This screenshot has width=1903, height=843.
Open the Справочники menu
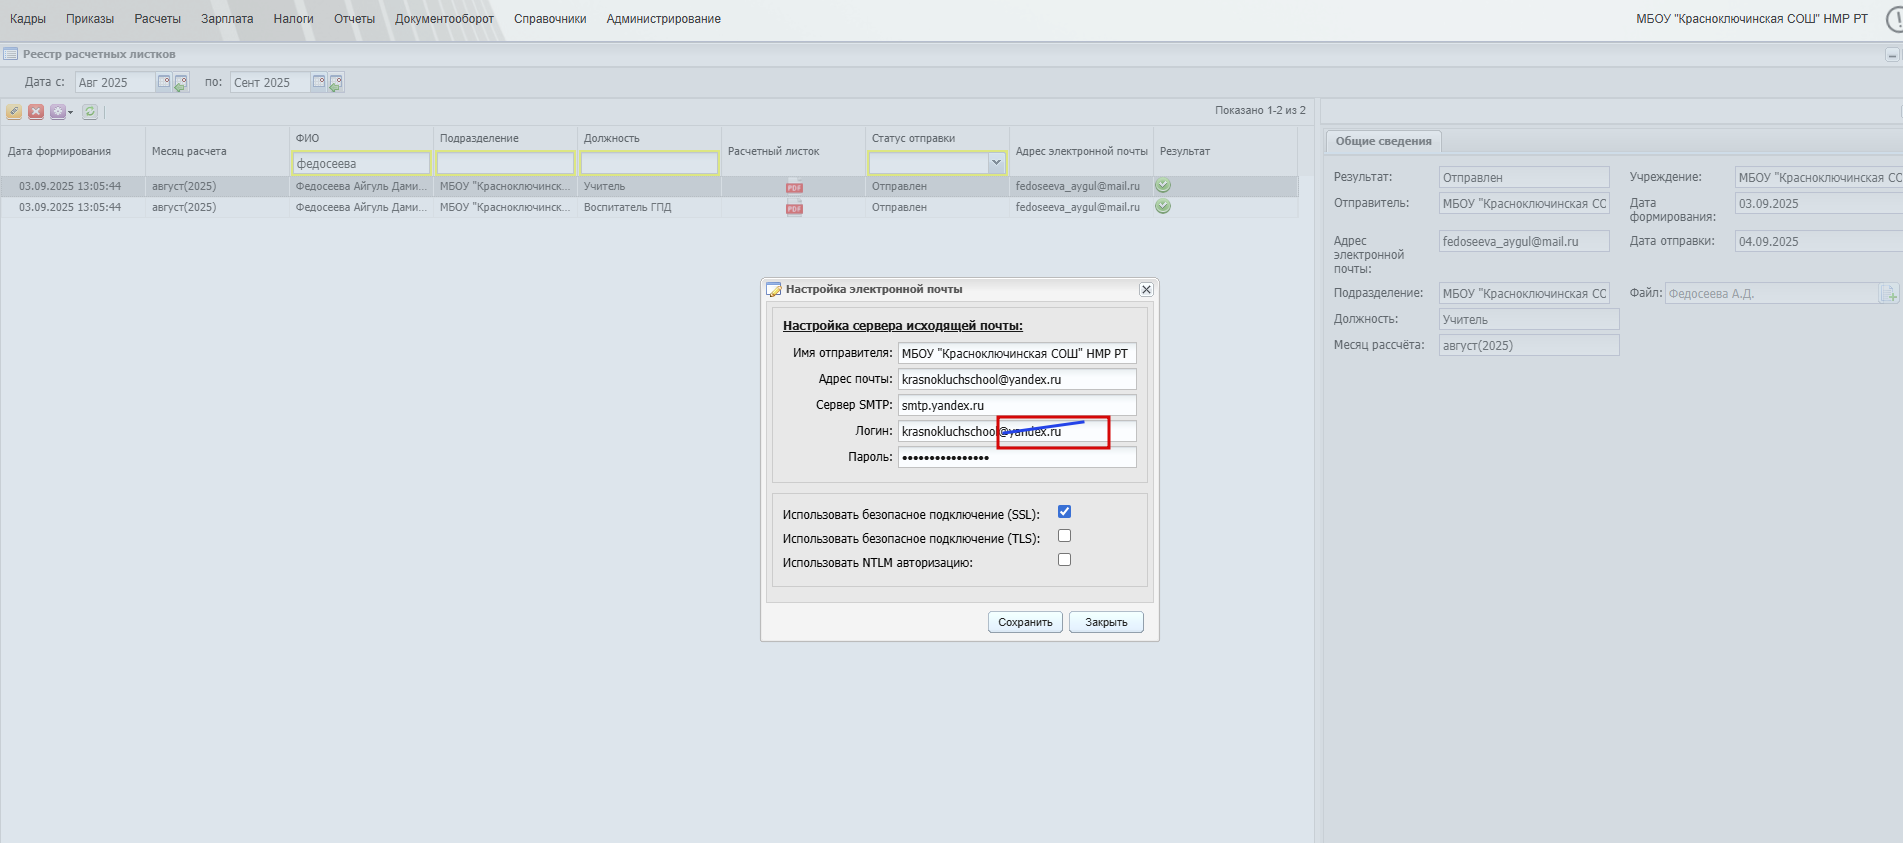[x=550, y=19]
